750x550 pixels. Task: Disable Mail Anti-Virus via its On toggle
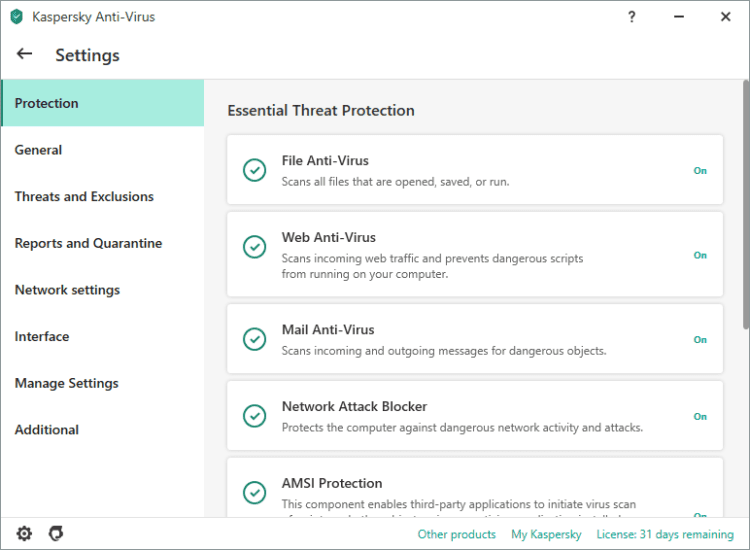pos(700,340)
